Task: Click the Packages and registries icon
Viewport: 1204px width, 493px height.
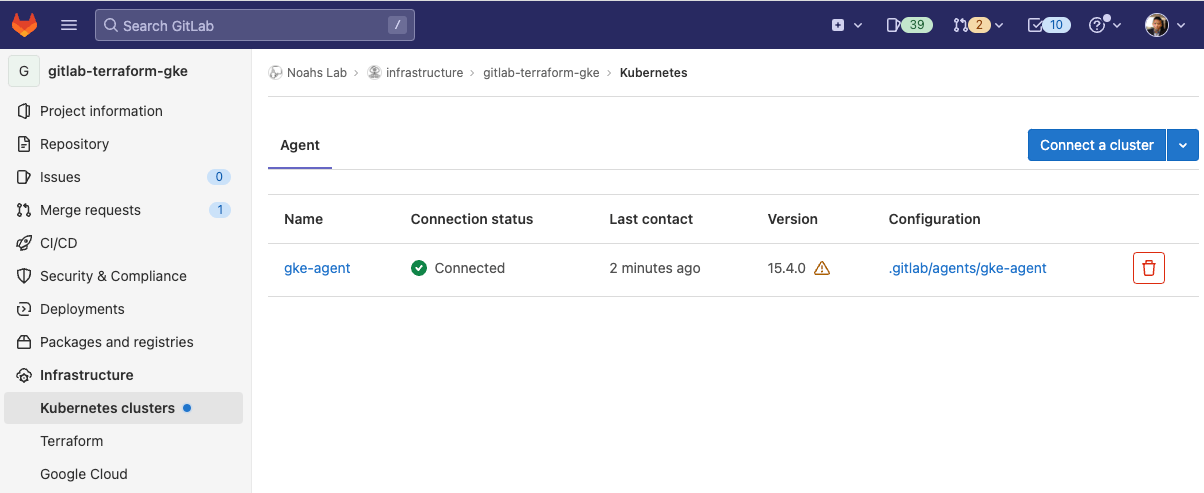Action: click(x=24, y=342)
